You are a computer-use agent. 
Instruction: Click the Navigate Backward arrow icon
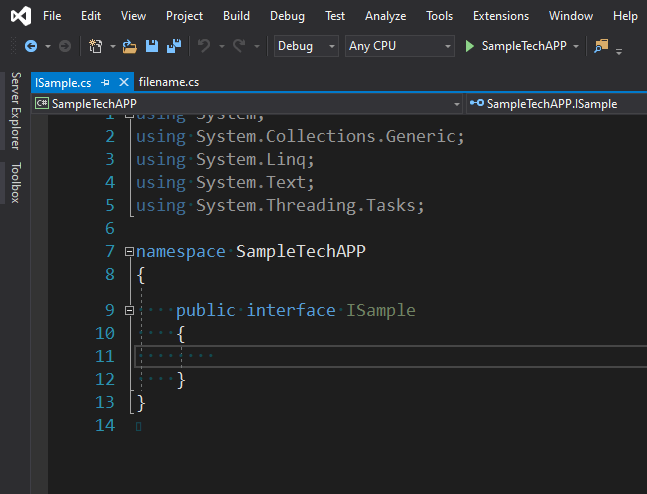point(31,46)
